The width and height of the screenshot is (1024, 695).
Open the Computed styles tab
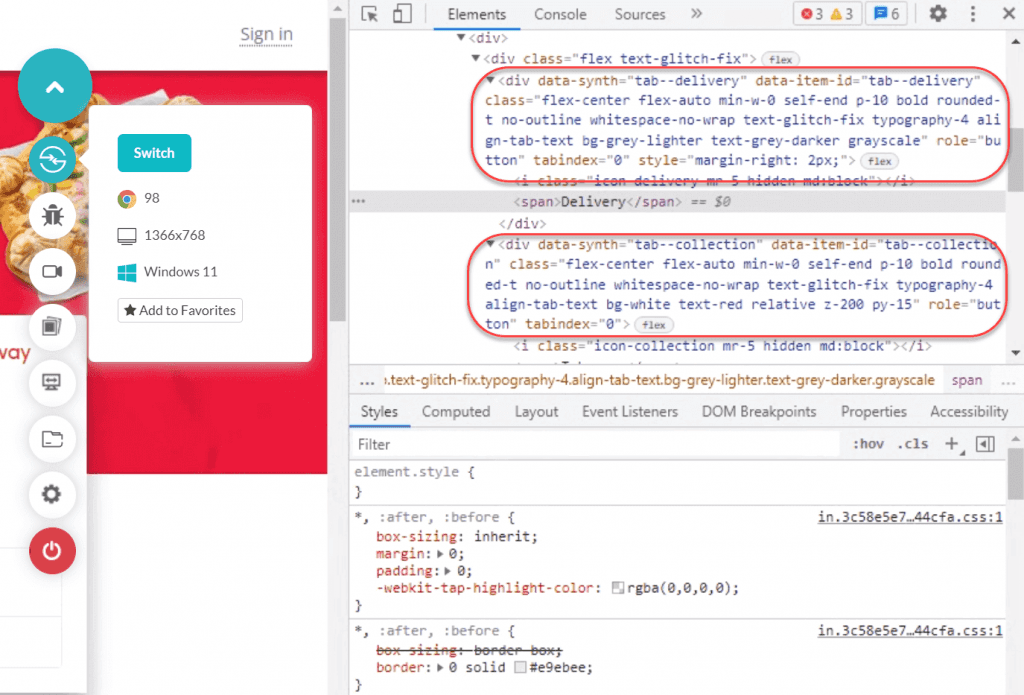(456, 411)
